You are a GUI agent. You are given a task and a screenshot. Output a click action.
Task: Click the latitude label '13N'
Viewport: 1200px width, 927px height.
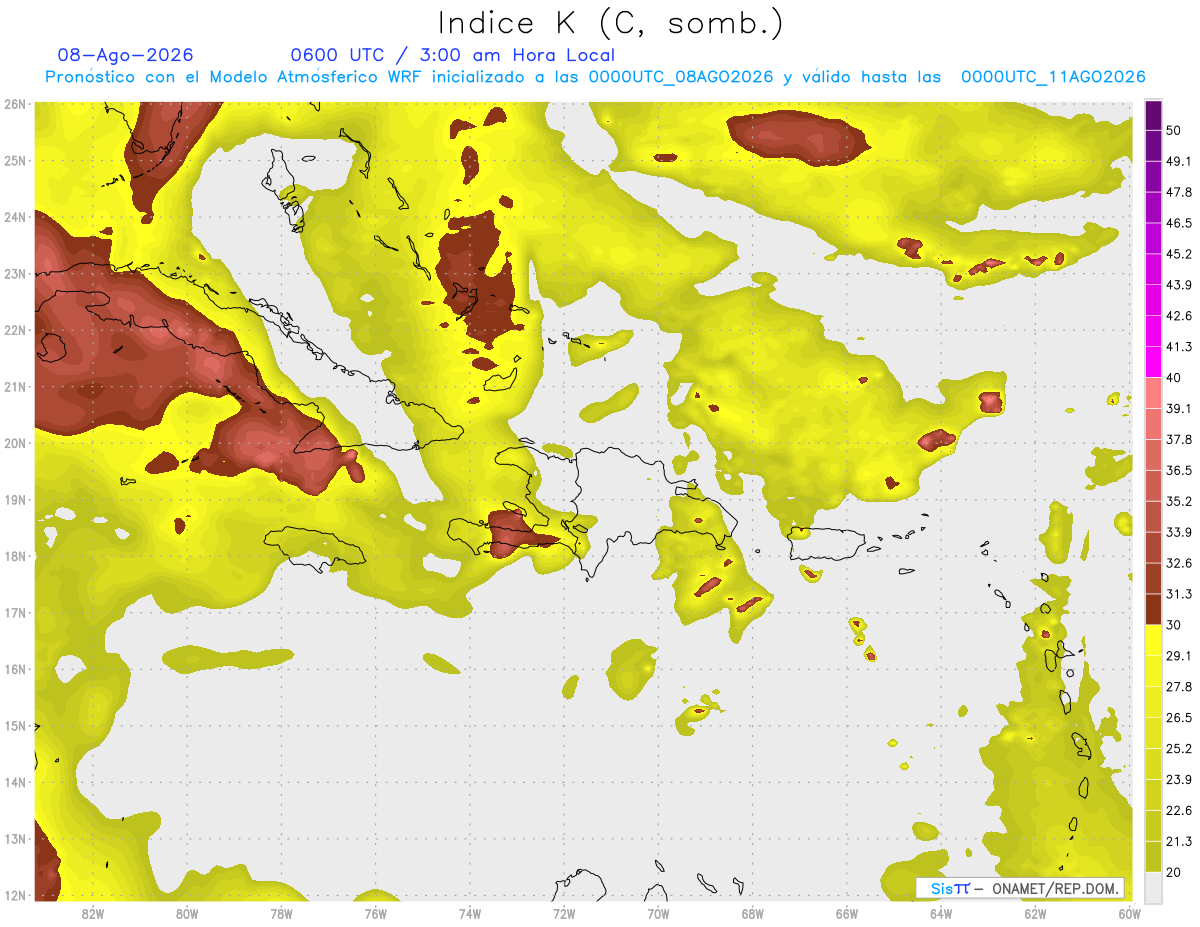15,839
